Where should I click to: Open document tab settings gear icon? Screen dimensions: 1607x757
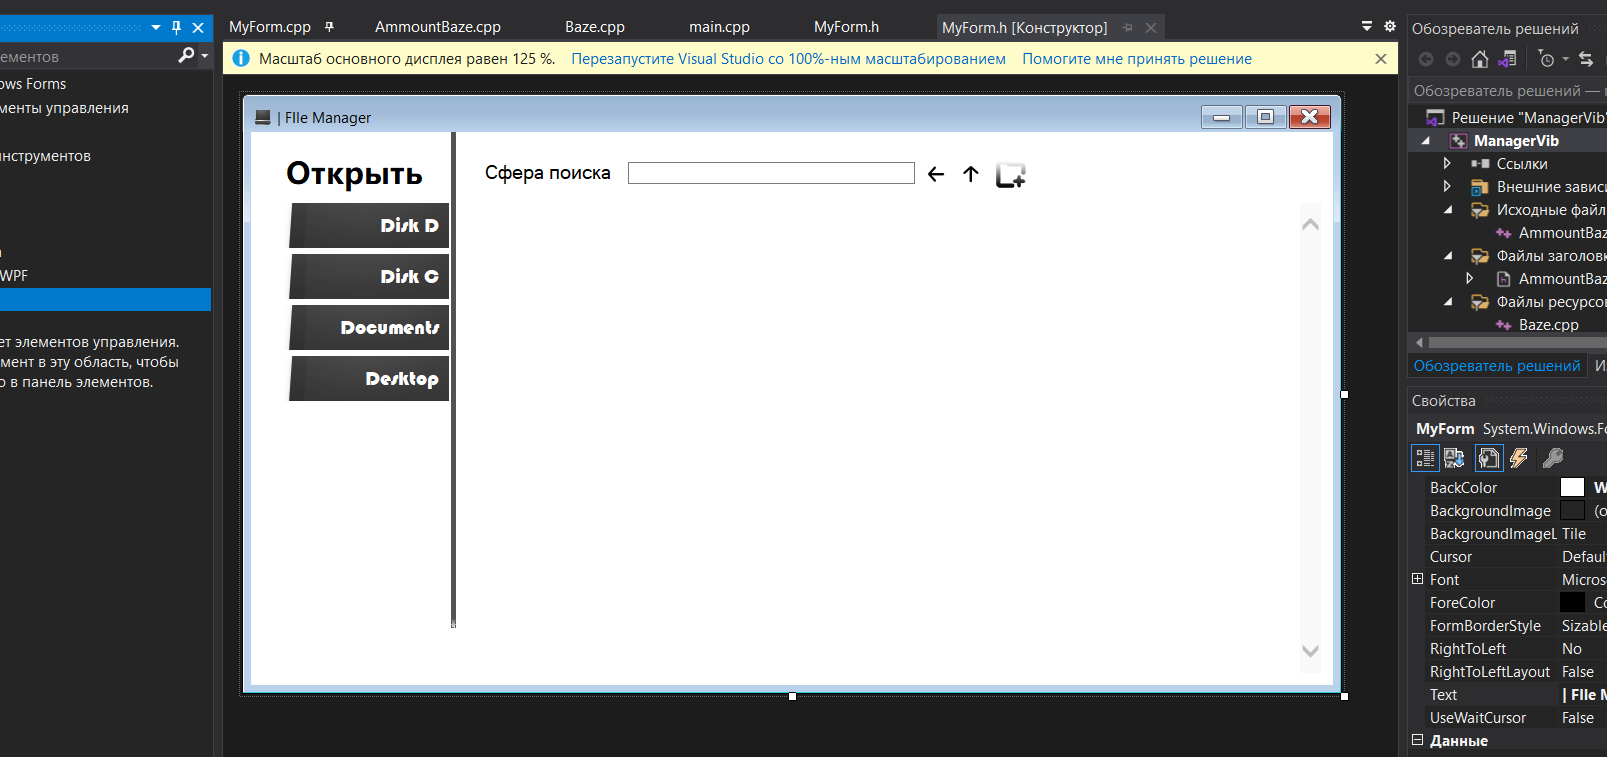(1390, 27)
